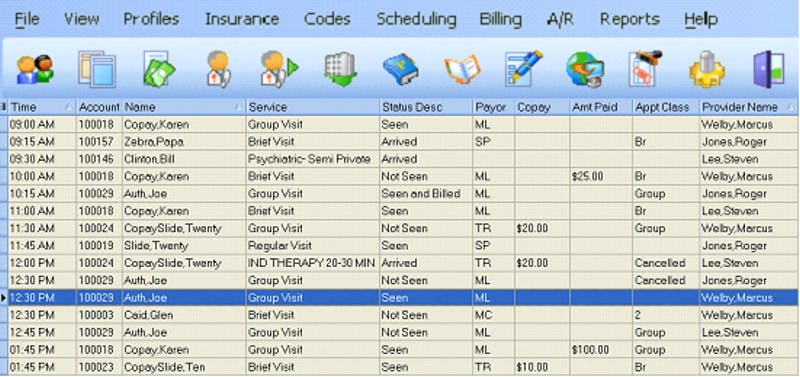Image resolution: width=800 pixels, height=377 pixels.
Task: Click the Psychiatric- Semi Private service cell
Action: (x=313, y=159)
